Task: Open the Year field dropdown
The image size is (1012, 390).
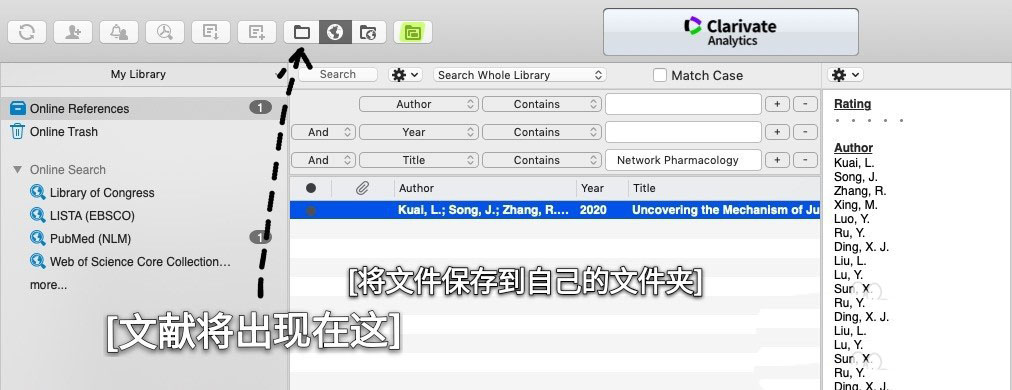Action: 419,132
